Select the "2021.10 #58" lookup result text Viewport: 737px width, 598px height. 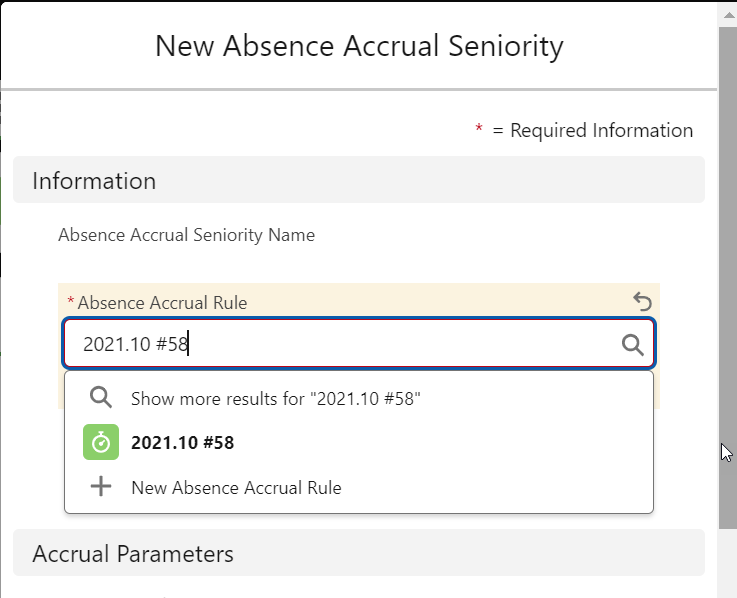(x=182, y=443)
